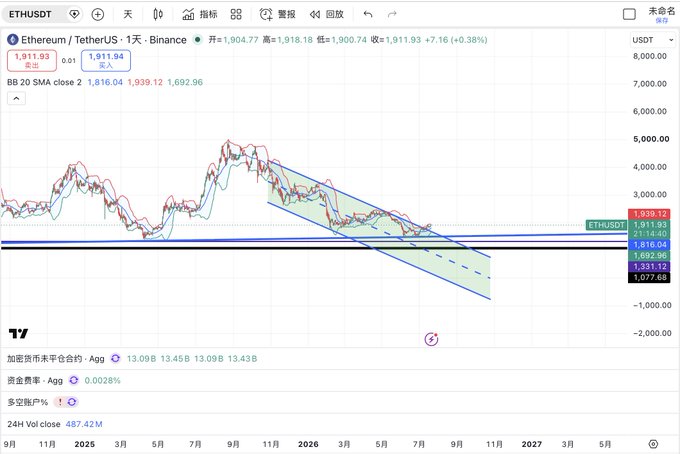Open the candlestick chart type menu
The height and width of the screenshot is (454, 680).
click(x=158, y=14)
